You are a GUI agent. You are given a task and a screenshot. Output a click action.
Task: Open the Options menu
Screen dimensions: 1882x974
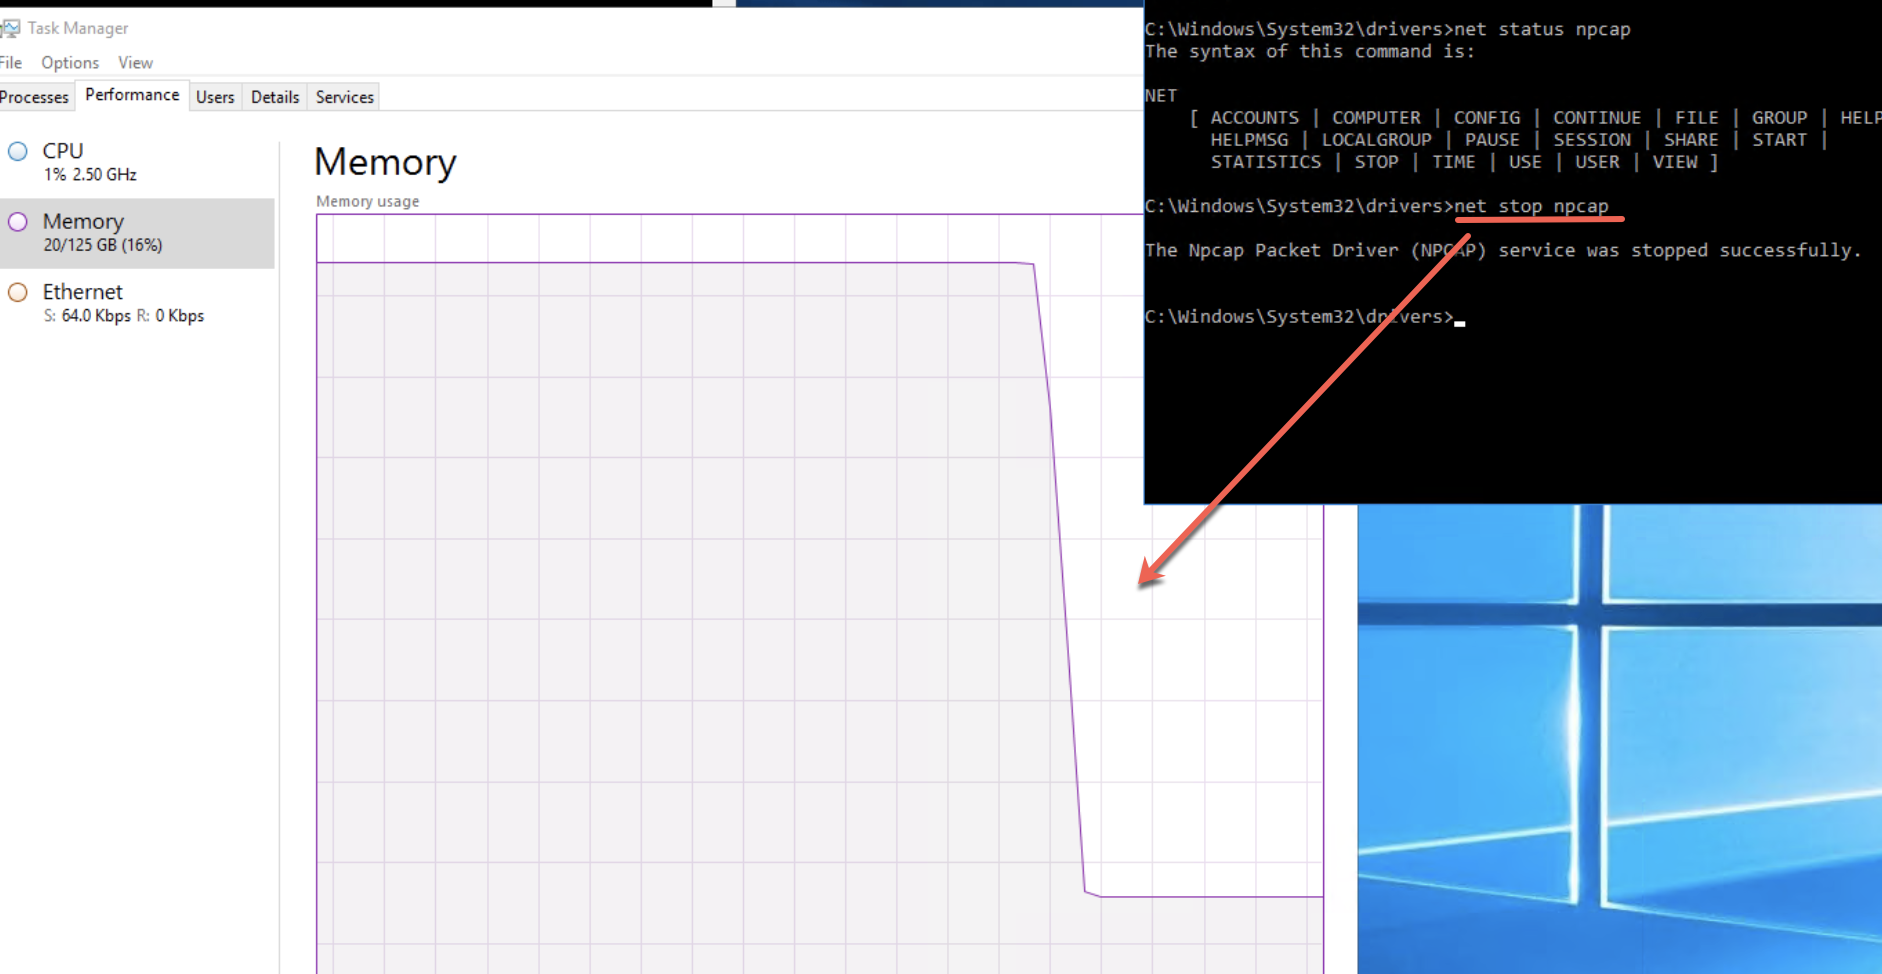tap(70, 62)
